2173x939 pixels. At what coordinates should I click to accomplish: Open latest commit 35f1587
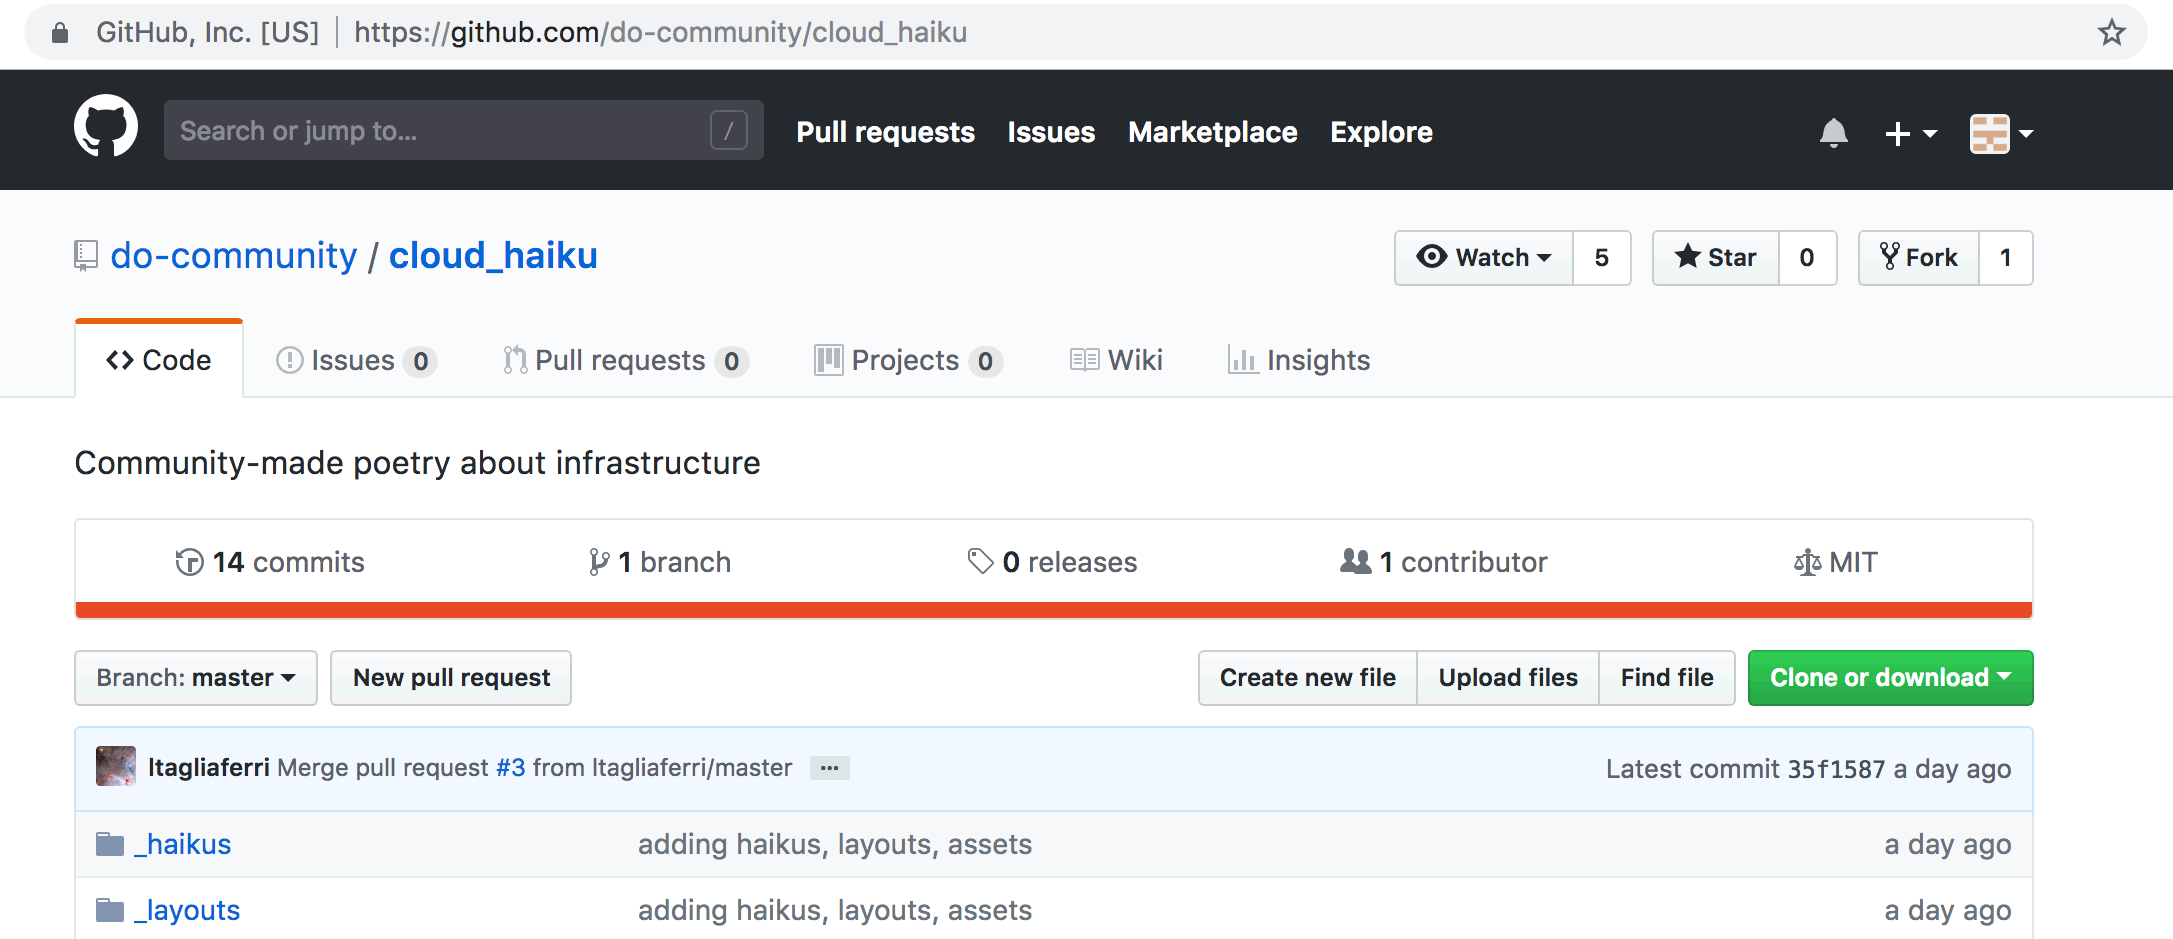pos(1836,769)
